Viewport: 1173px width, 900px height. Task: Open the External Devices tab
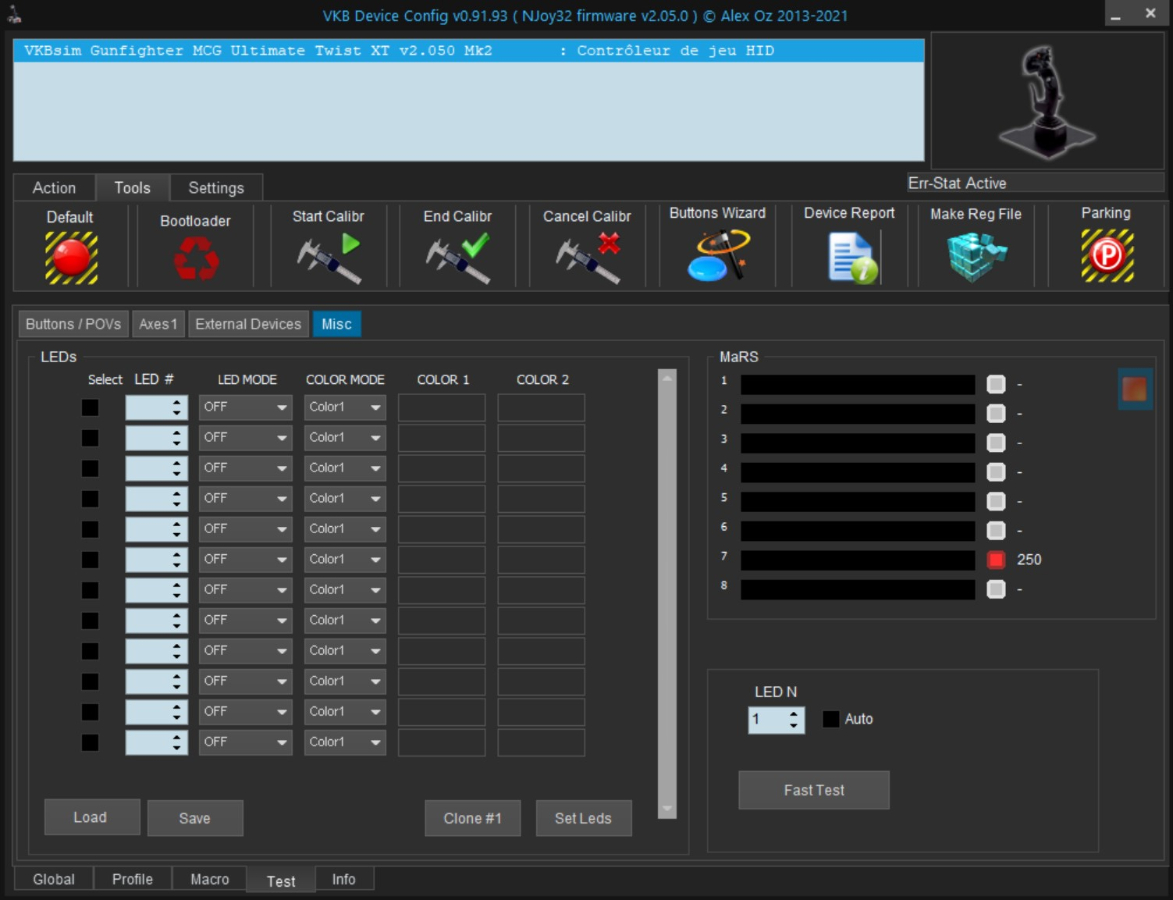[248, 324]
